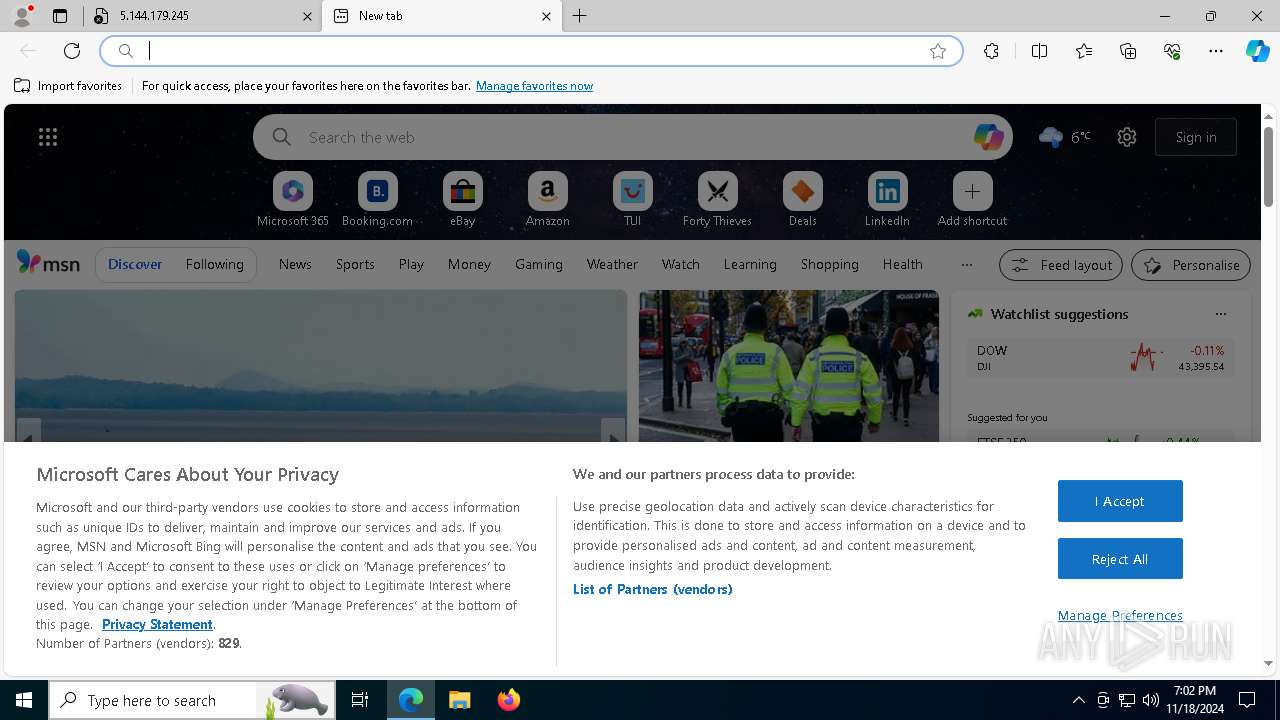Click the address bar input field
The image size is (1280, 720).
[530, 51]
